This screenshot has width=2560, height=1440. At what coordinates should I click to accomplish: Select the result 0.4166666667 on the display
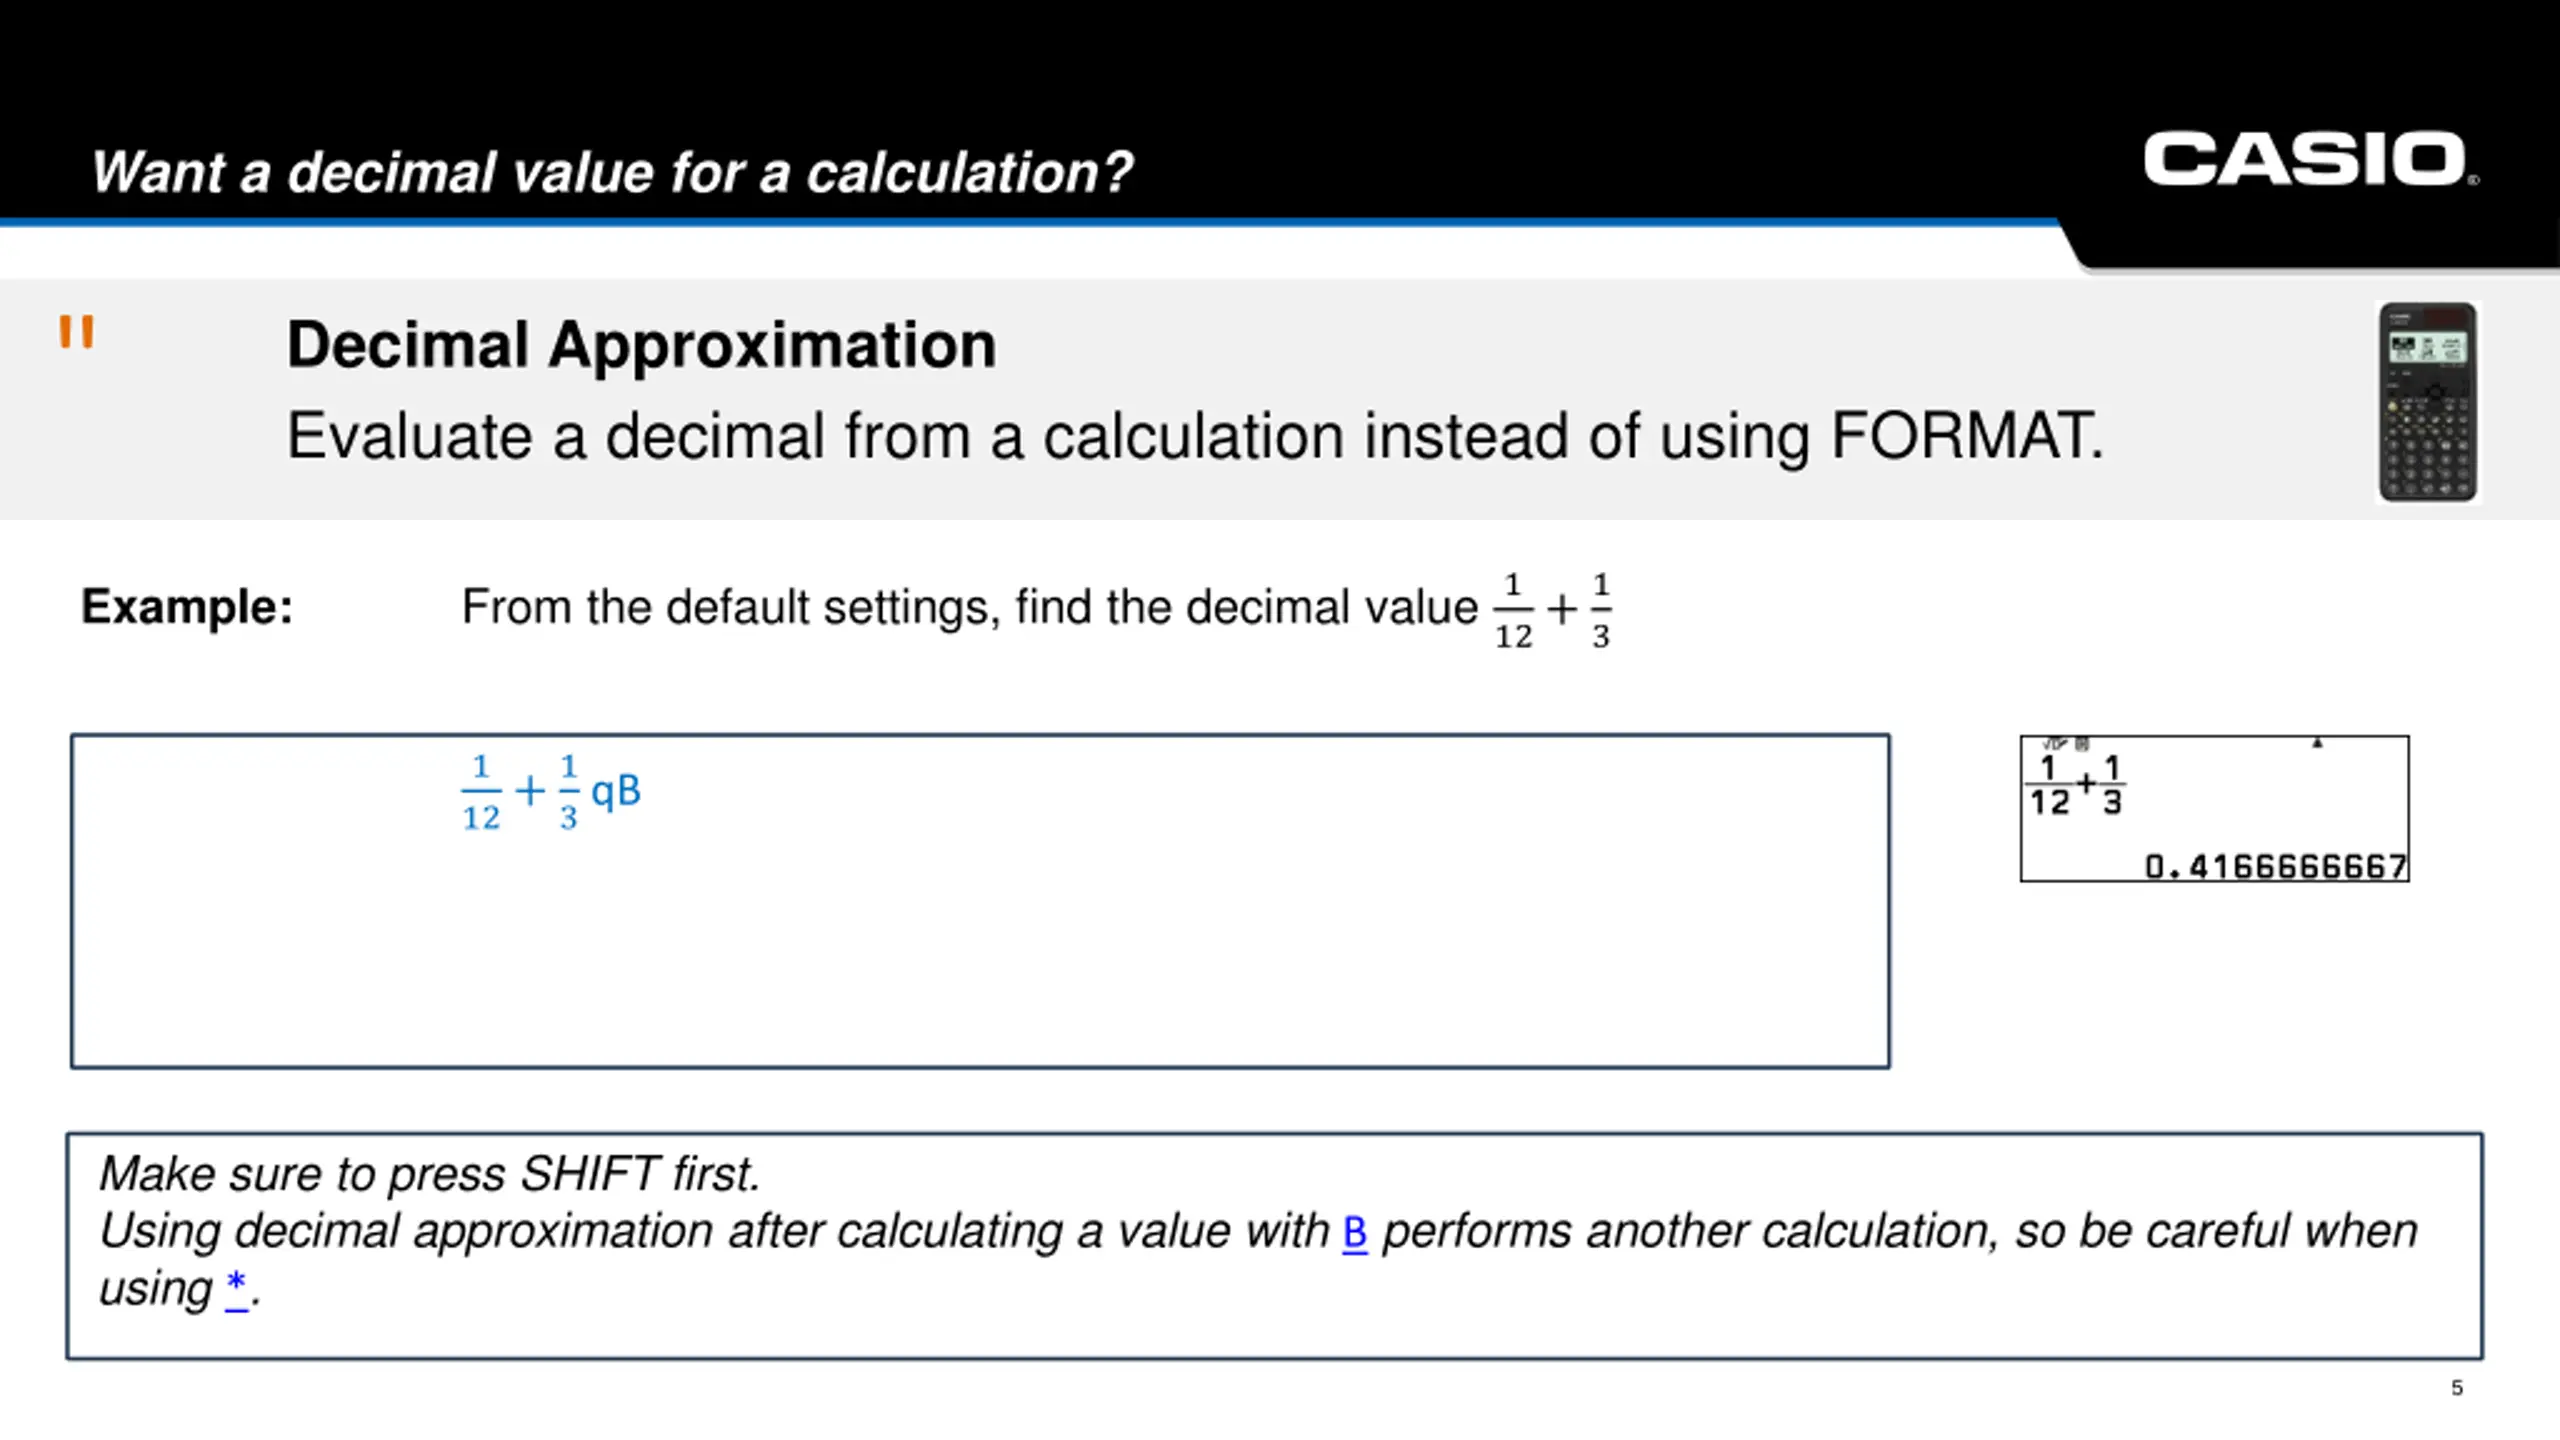[x=2276, y=866]
